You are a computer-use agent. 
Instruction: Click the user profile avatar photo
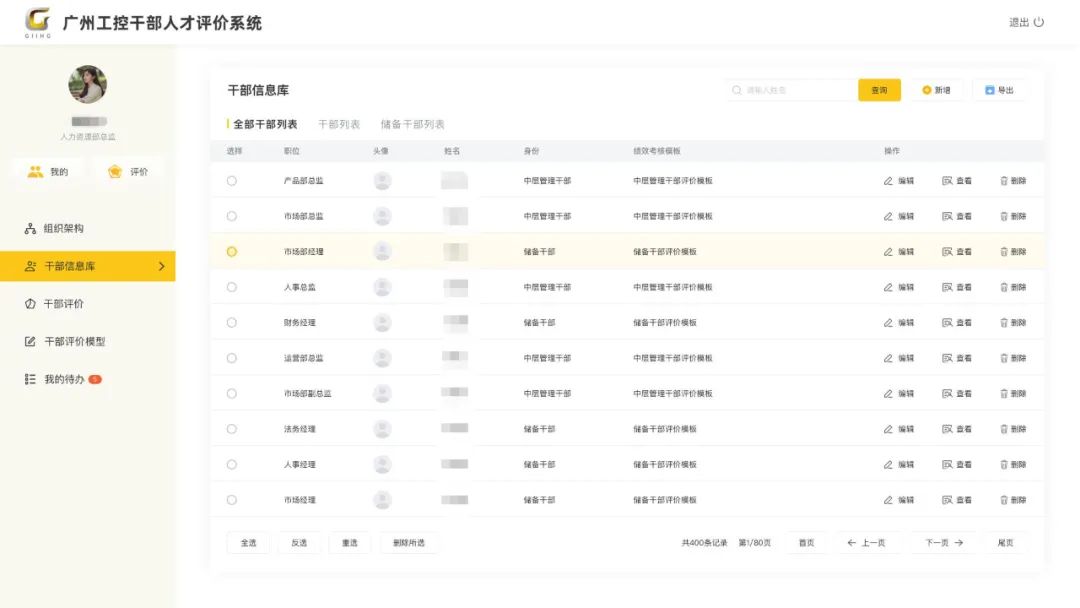(88, 85)
